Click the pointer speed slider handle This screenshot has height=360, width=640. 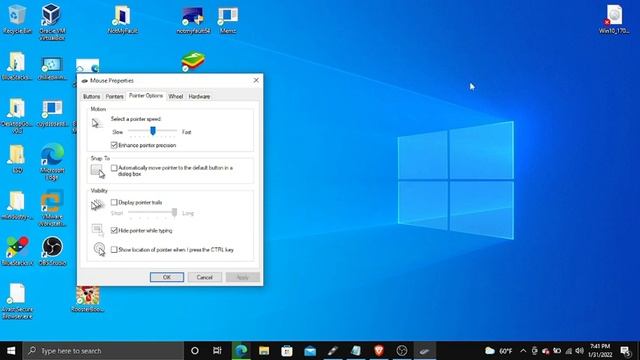point(153,131)
